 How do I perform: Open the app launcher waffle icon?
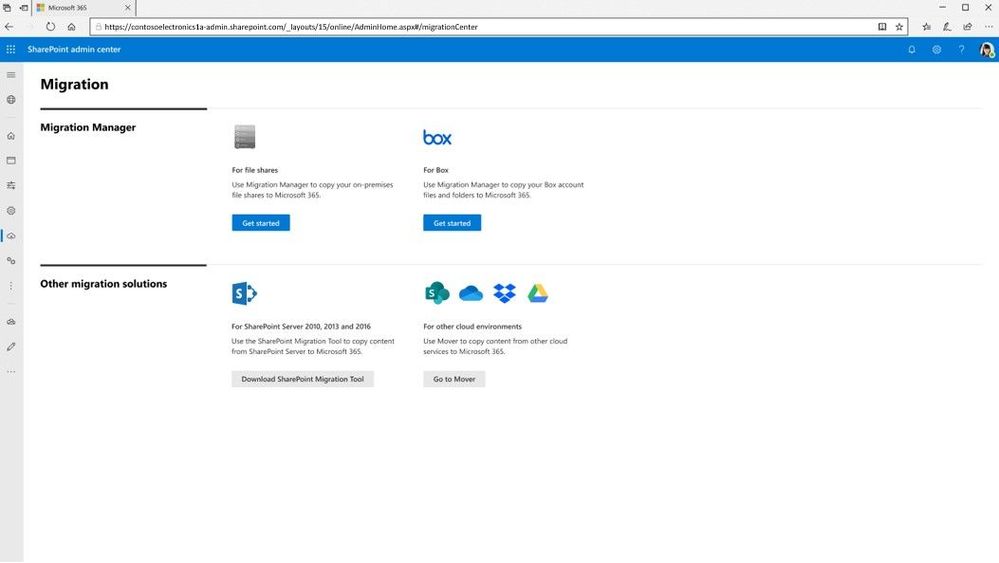11,49
